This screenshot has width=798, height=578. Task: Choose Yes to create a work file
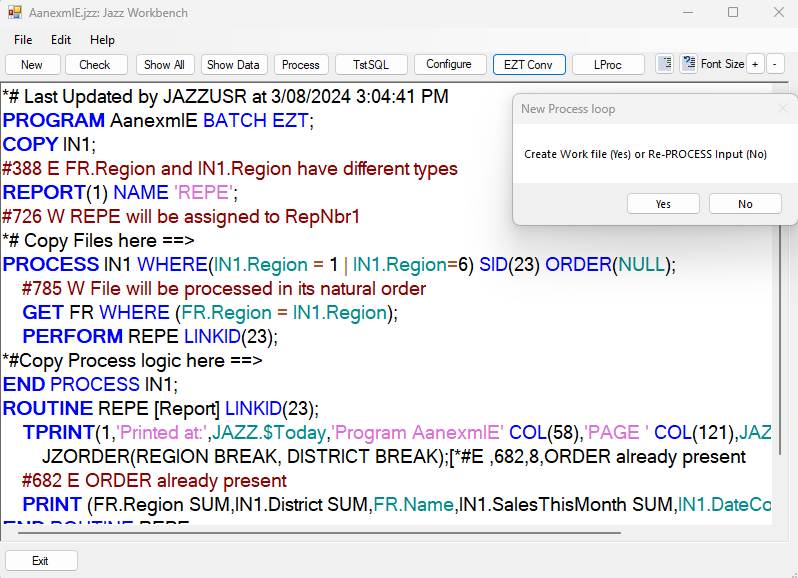click(663, 203)
